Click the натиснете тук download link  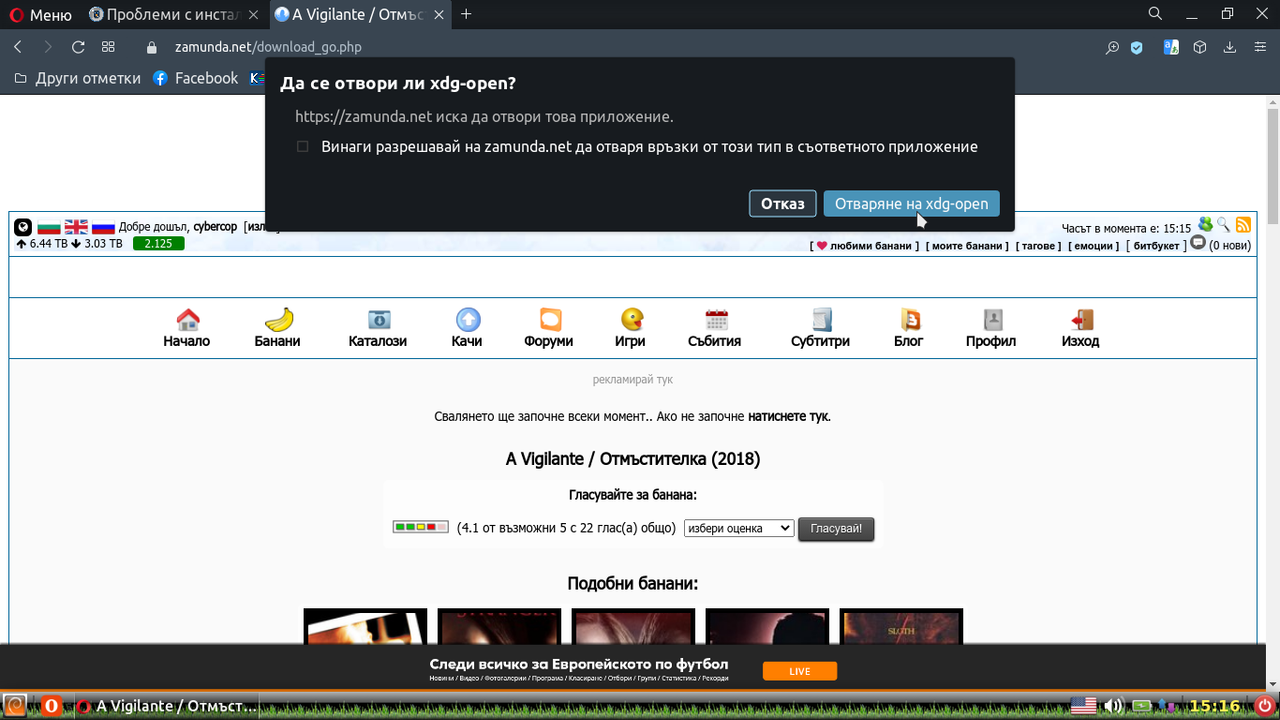pyautogui.click(x=789, y=416)
